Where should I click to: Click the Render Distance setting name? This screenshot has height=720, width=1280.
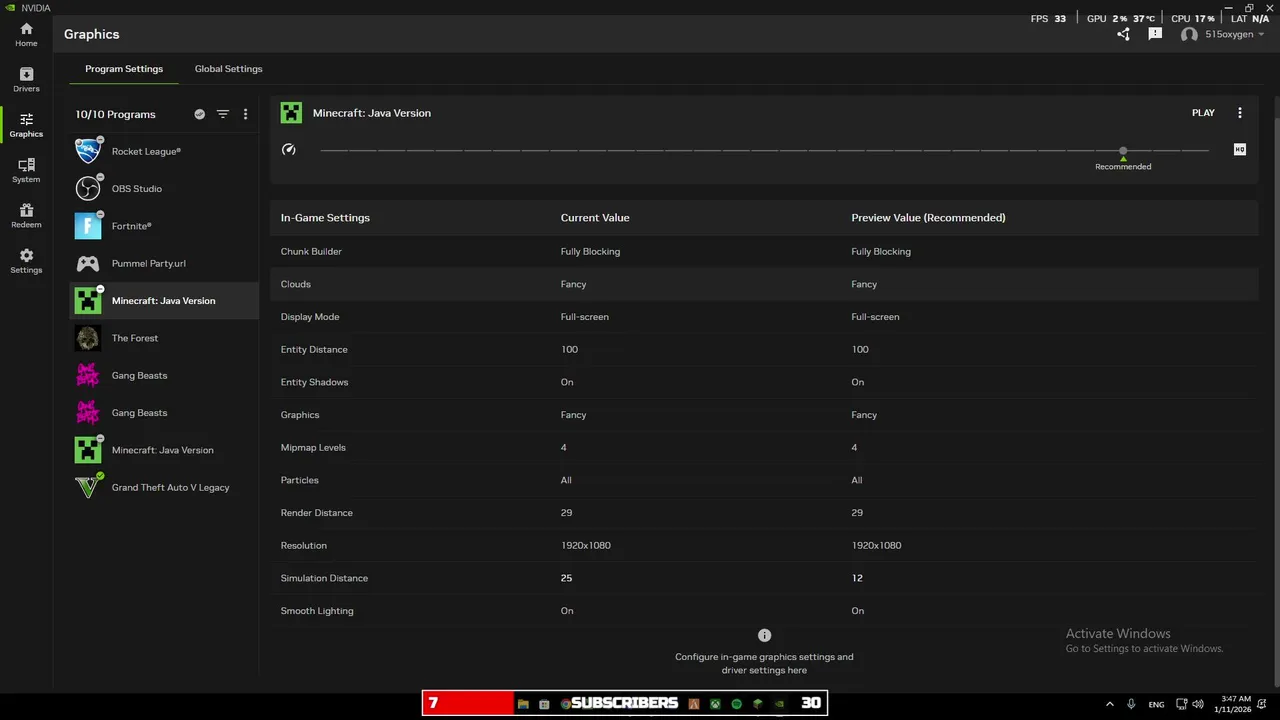317,513
